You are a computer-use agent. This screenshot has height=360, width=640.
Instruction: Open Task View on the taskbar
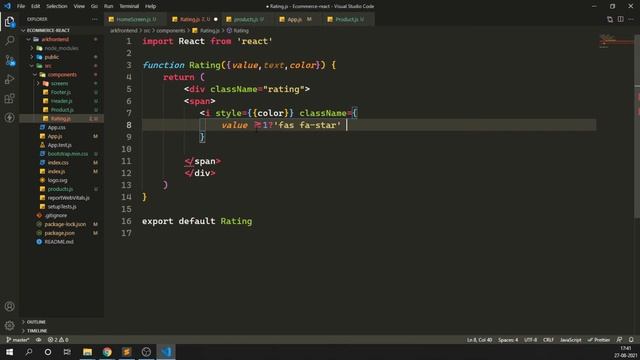[67, 352]
